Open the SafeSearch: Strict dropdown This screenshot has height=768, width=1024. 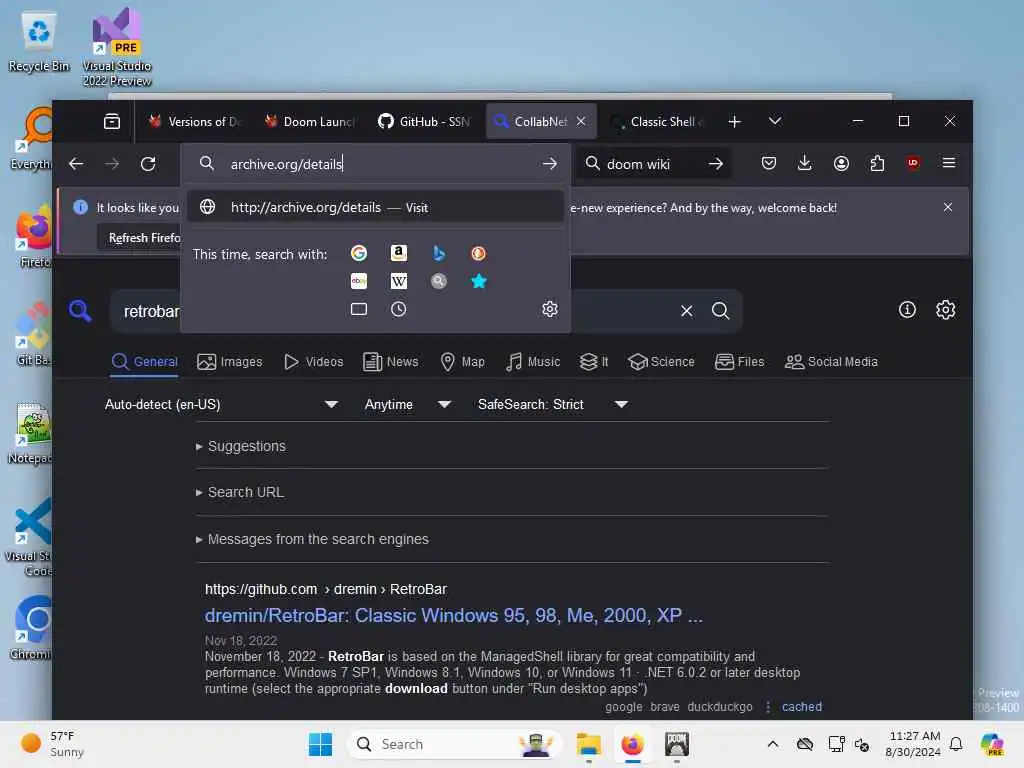click(x=552, y=404)
